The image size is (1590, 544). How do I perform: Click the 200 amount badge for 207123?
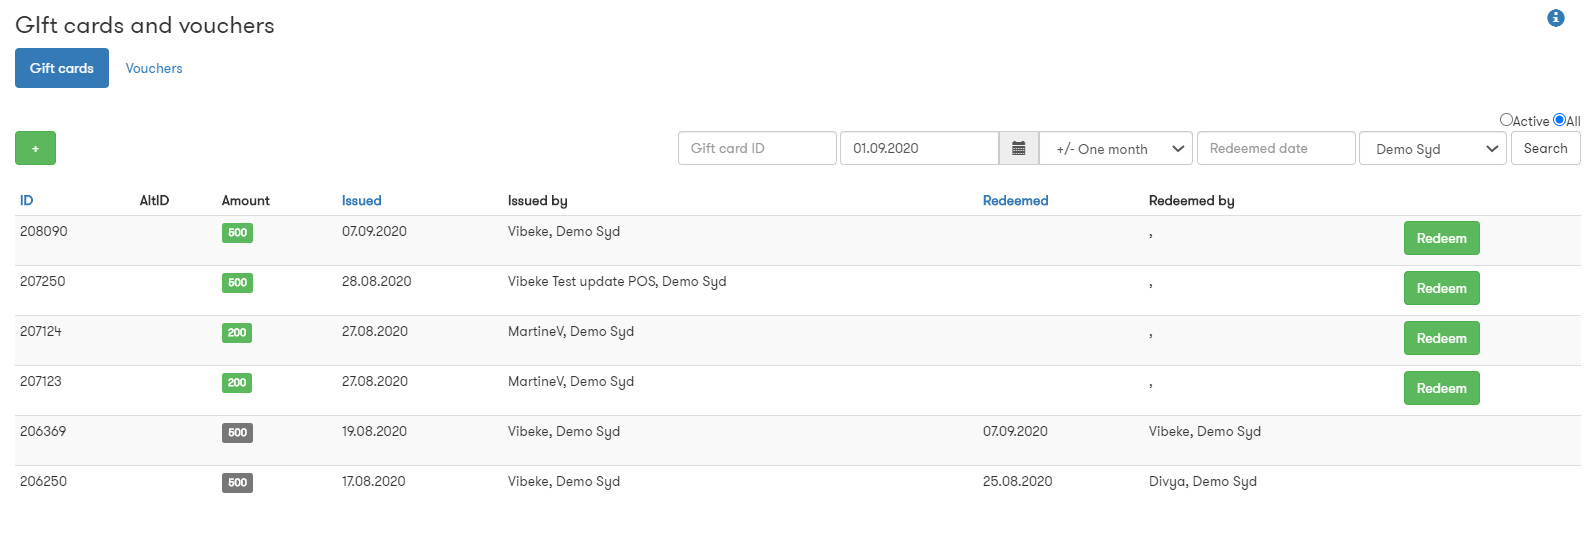click(x=237, y=383)
